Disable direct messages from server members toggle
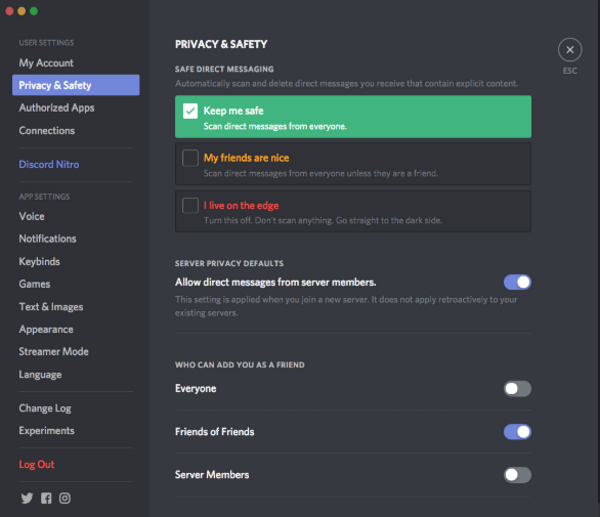Viewport: 600px width, 517px height. [x=517, y=282]
